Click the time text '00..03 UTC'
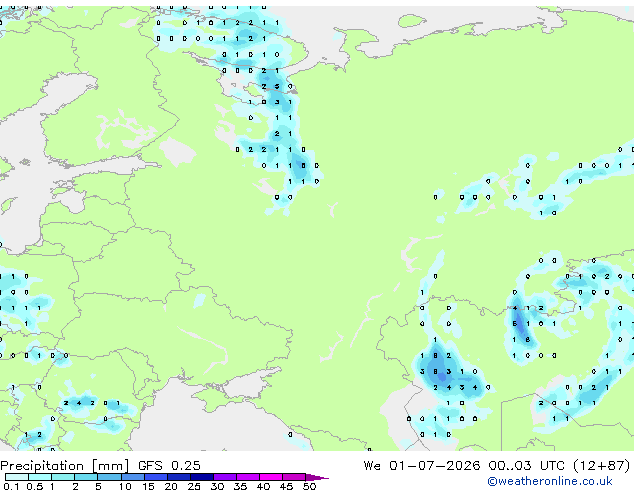Viewport: 634px width, 490px height. 526,465
